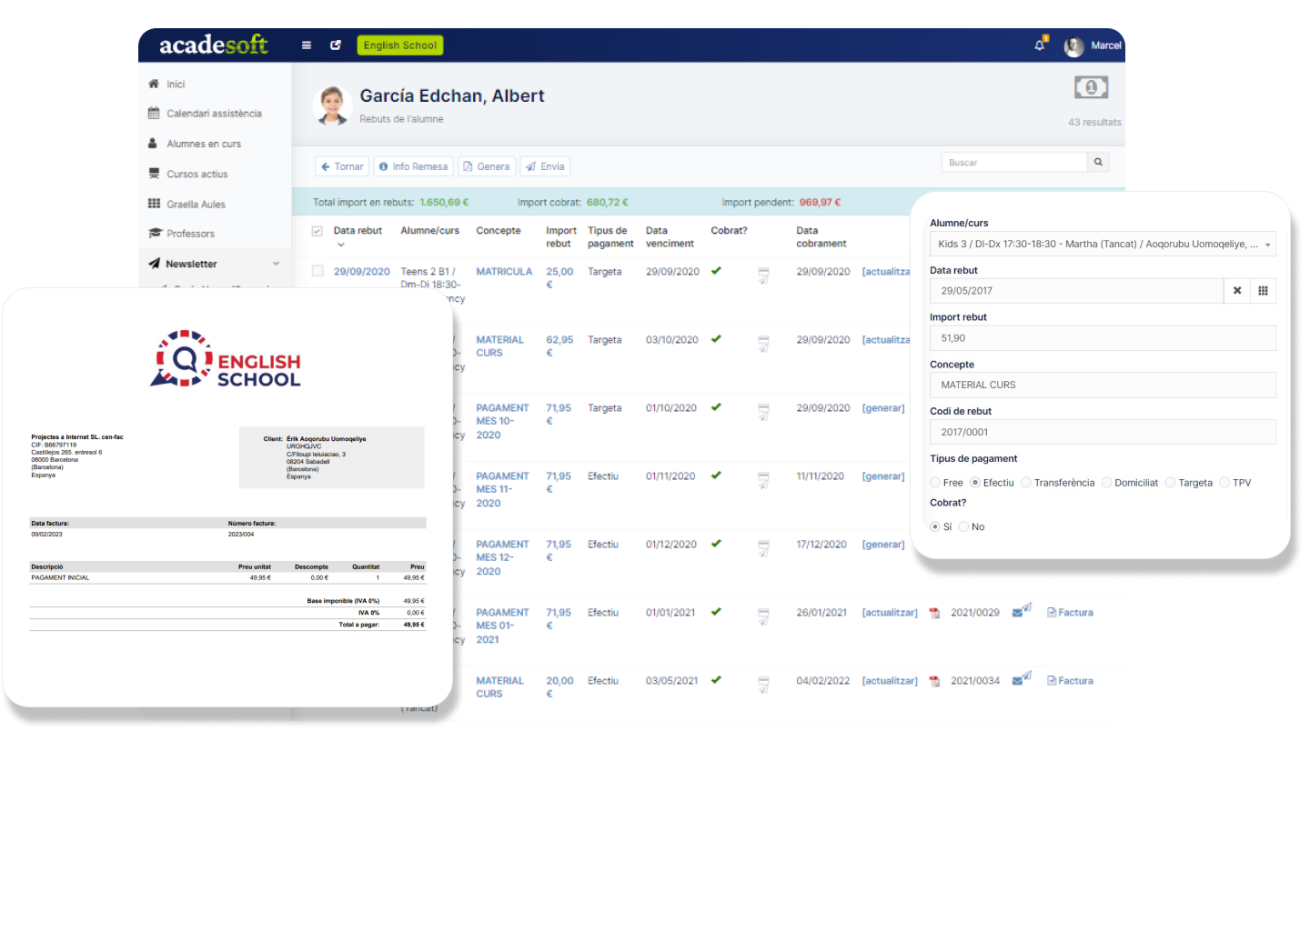Click the external link icon beside English School
Viewport: 1310px width, 931px height.
(x=335, y=45)
